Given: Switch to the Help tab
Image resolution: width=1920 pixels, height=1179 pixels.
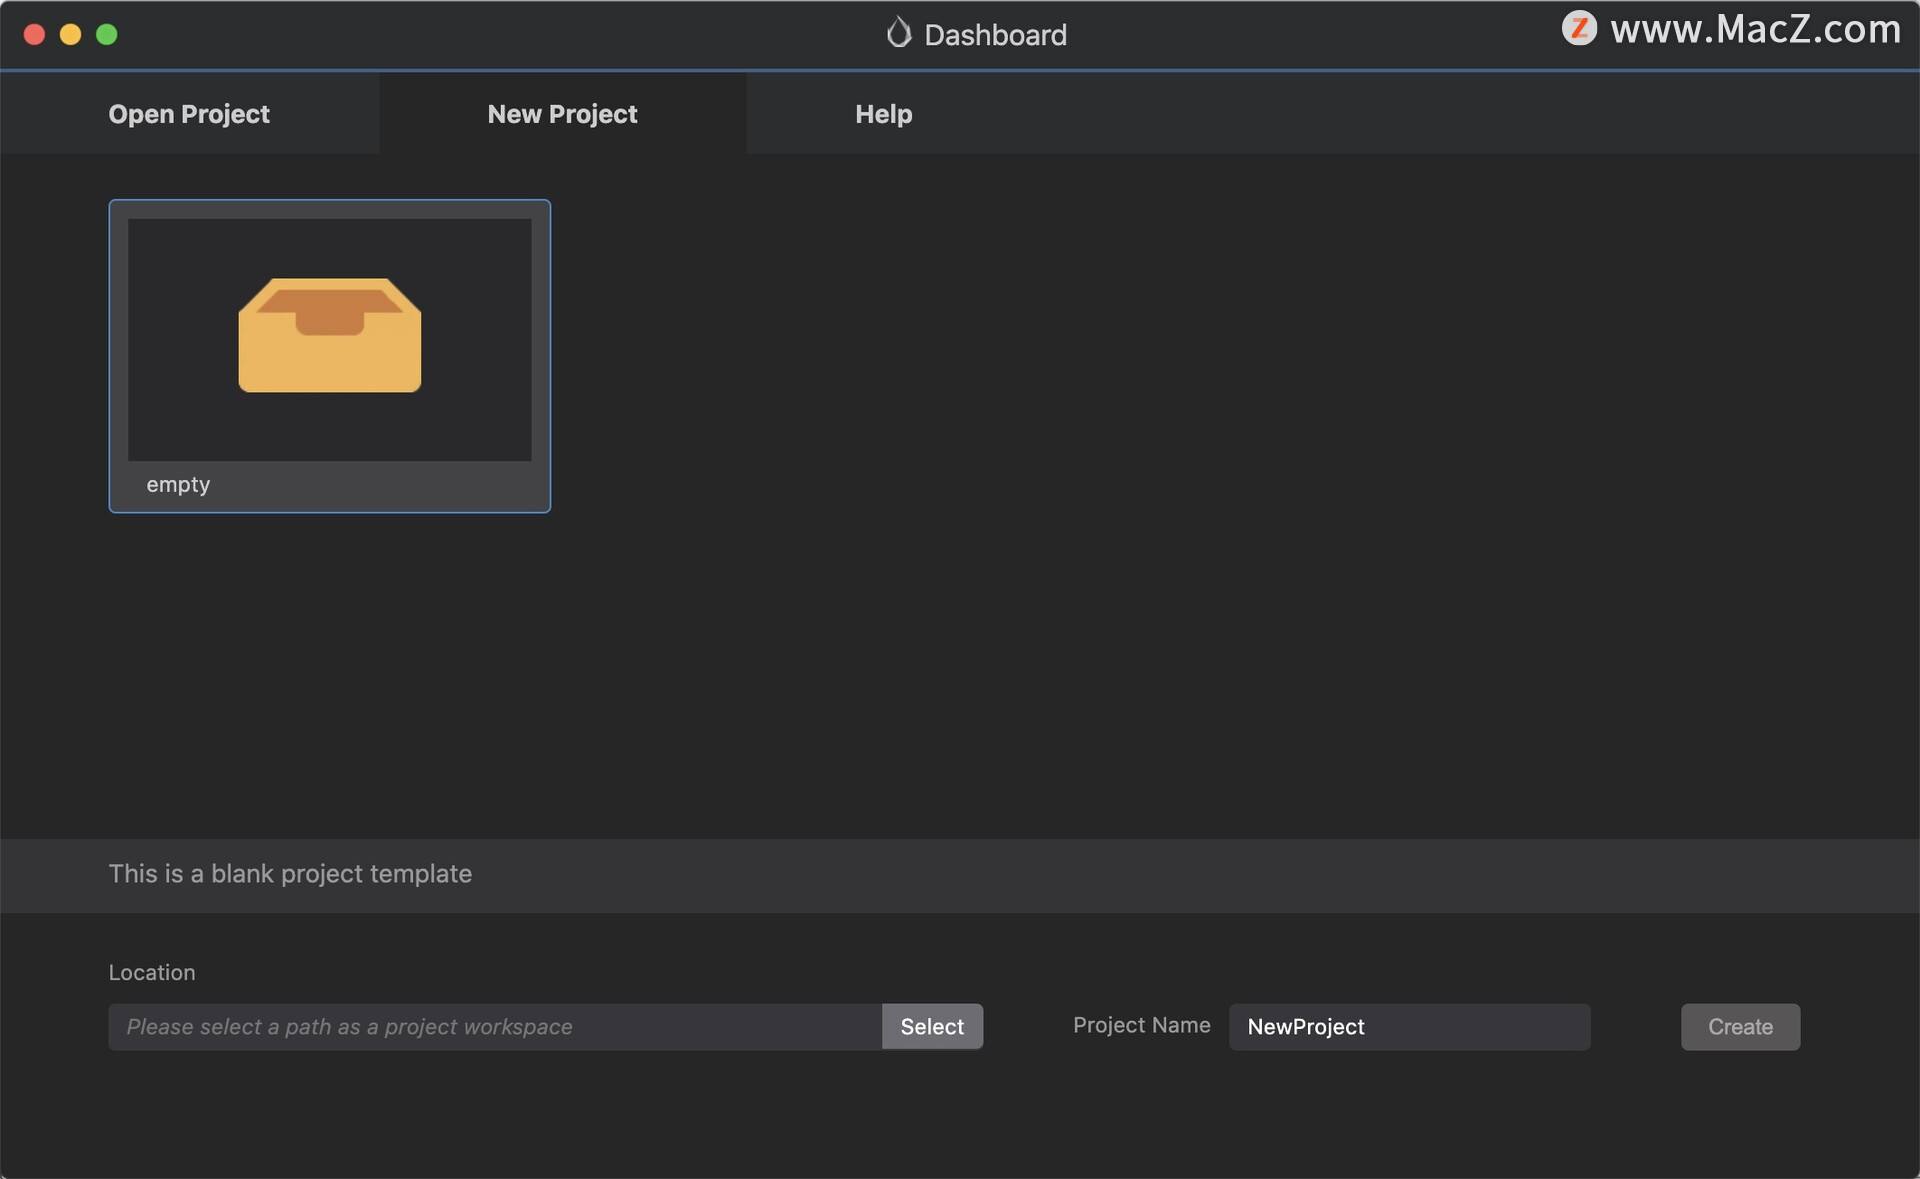Looking at the screenshot, I should pos(883,114).
